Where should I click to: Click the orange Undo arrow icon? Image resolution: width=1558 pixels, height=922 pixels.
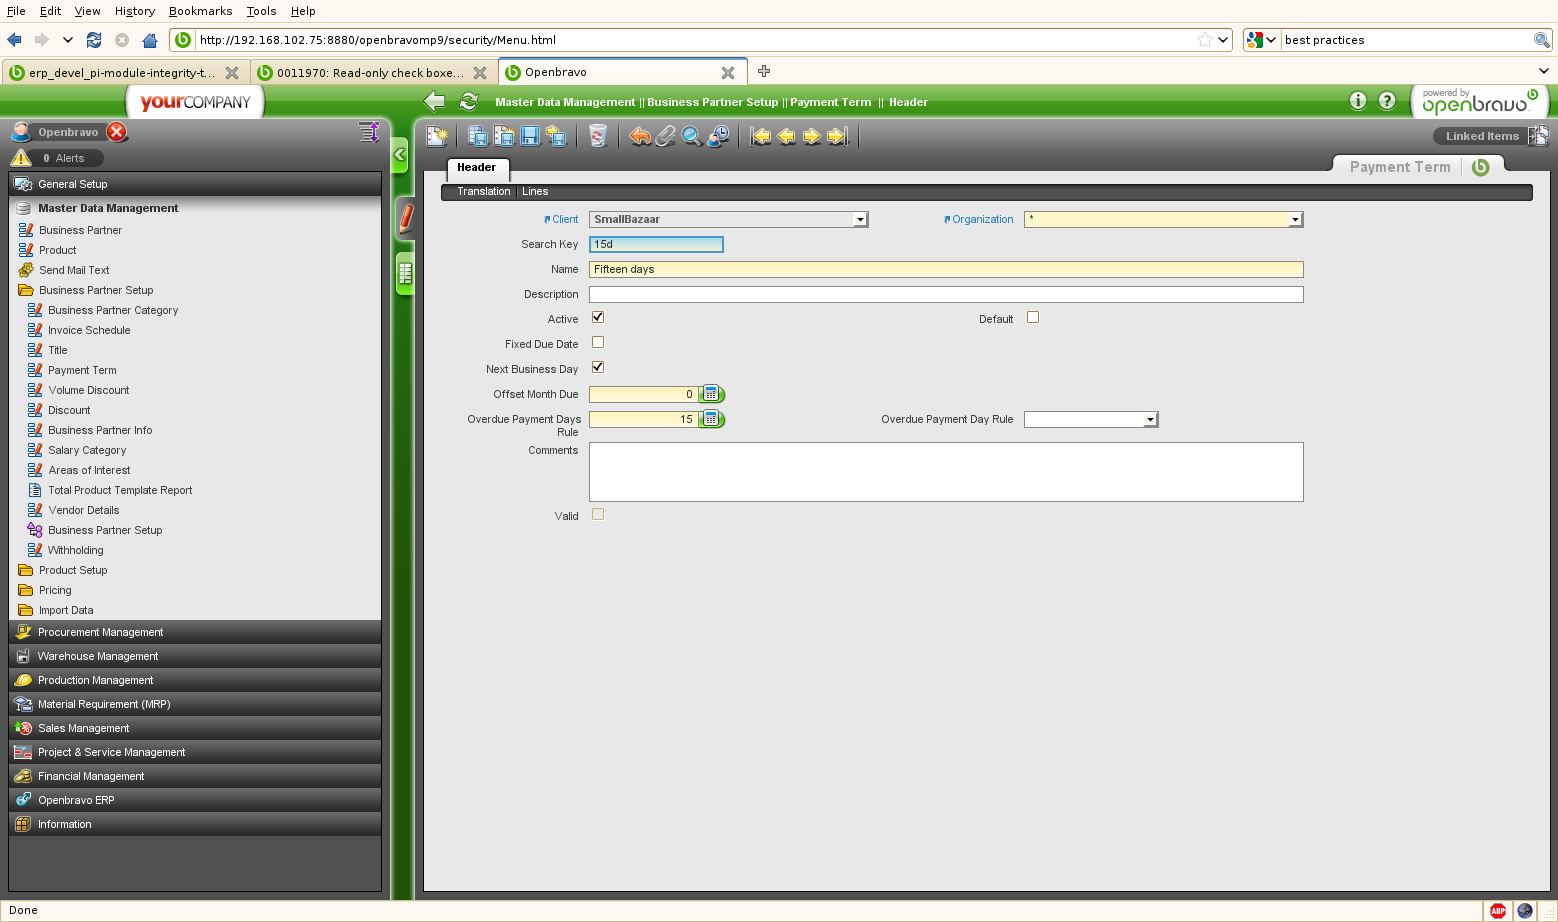point(640,136)
